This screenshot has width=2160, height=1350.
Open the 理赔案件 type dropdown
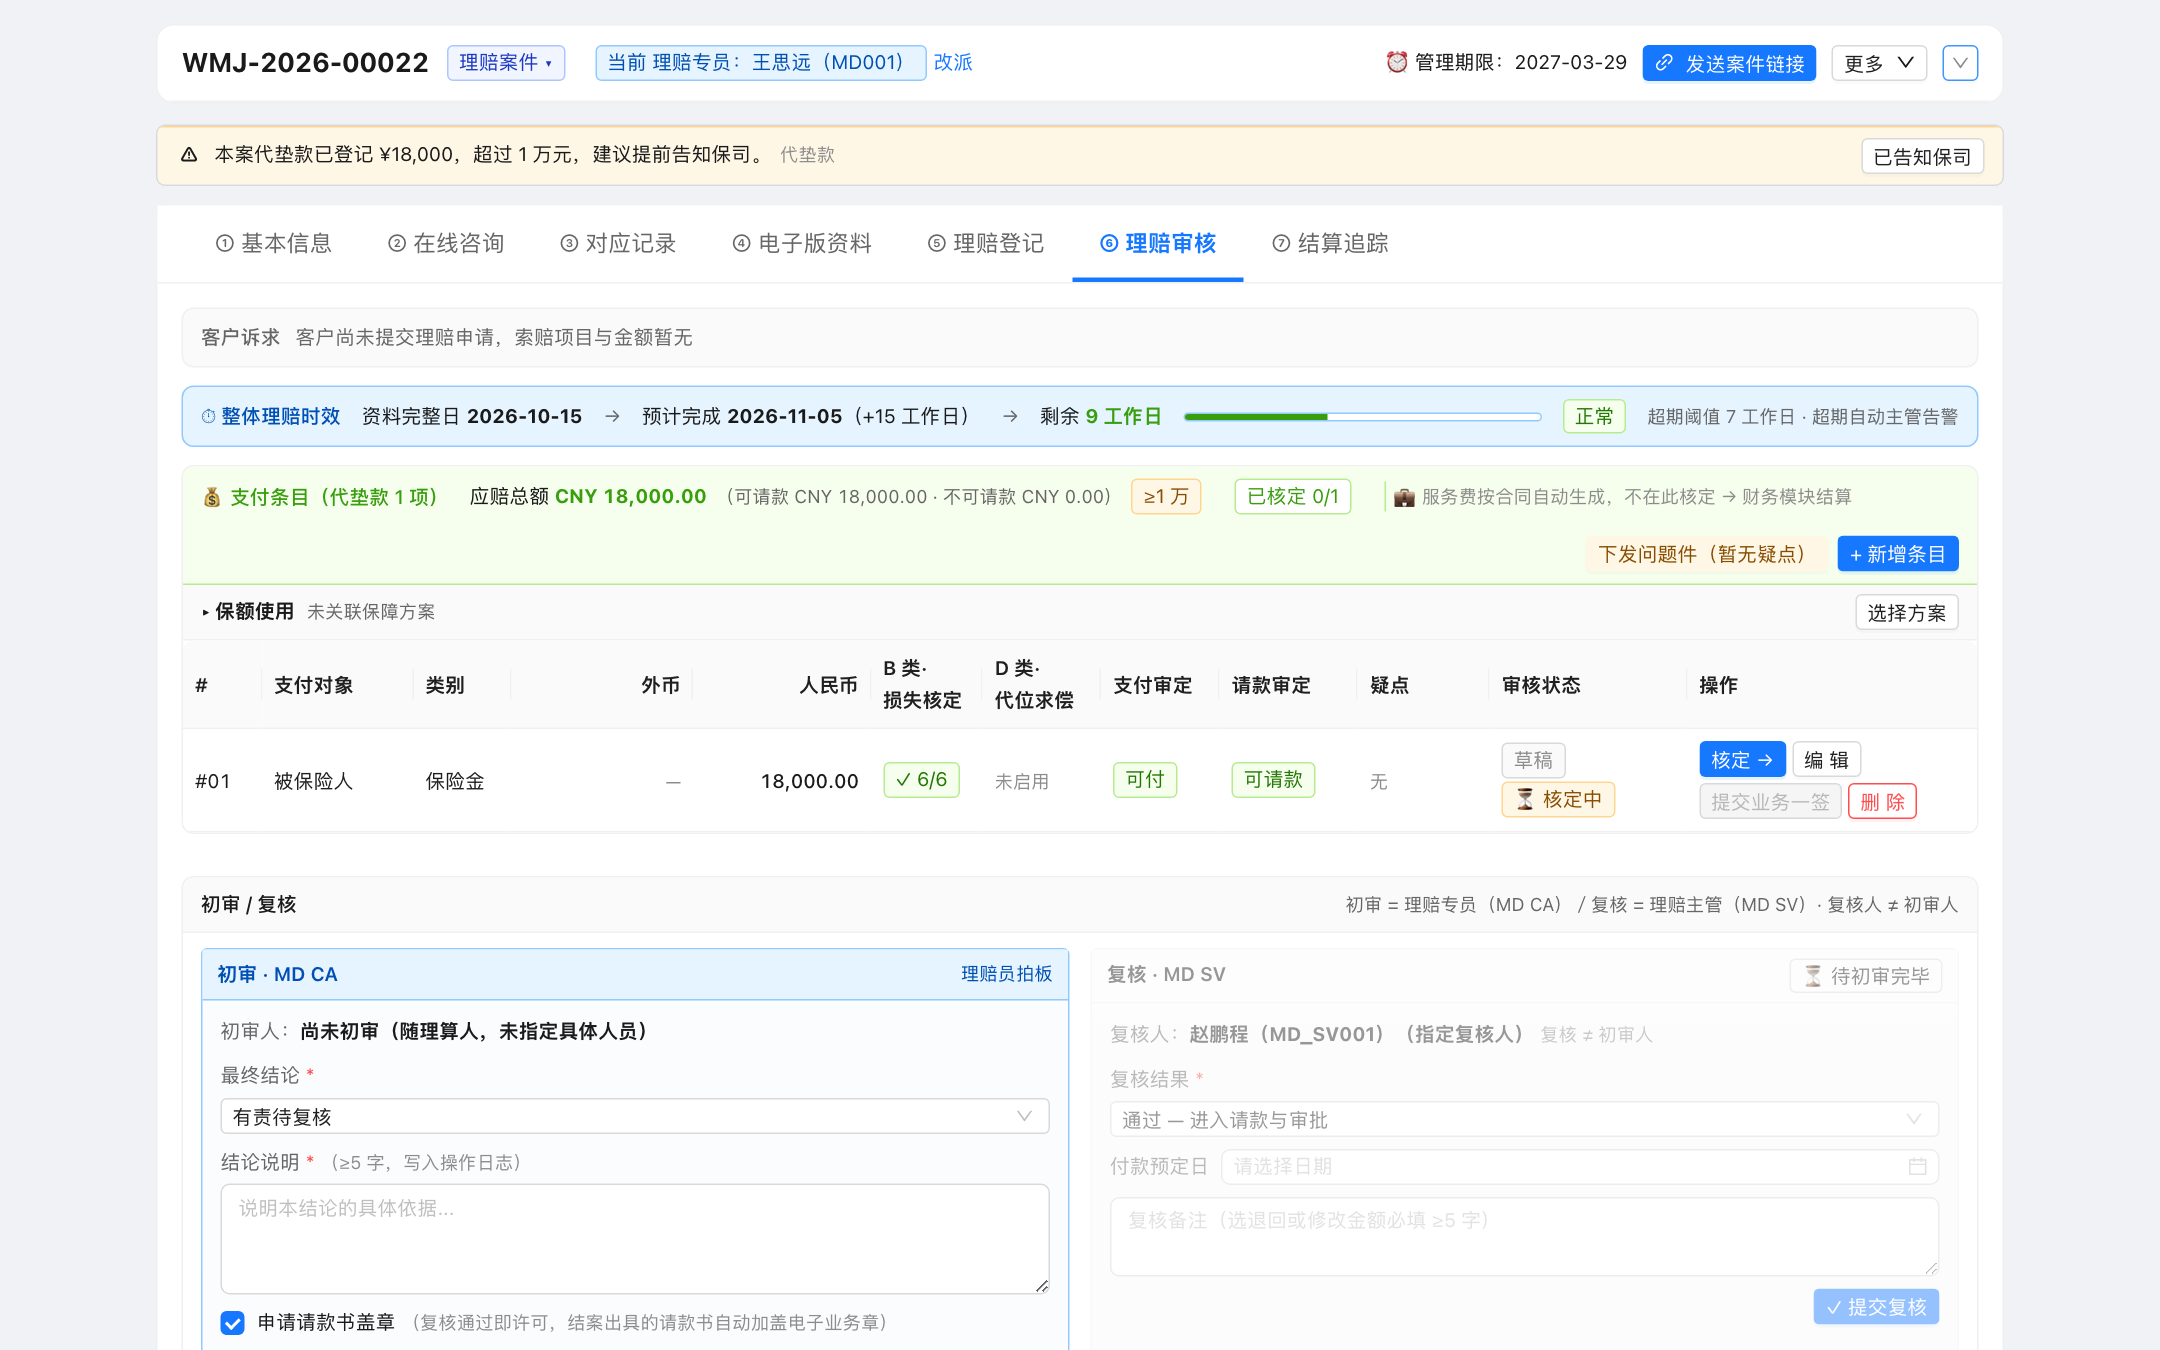coord(506,63)
